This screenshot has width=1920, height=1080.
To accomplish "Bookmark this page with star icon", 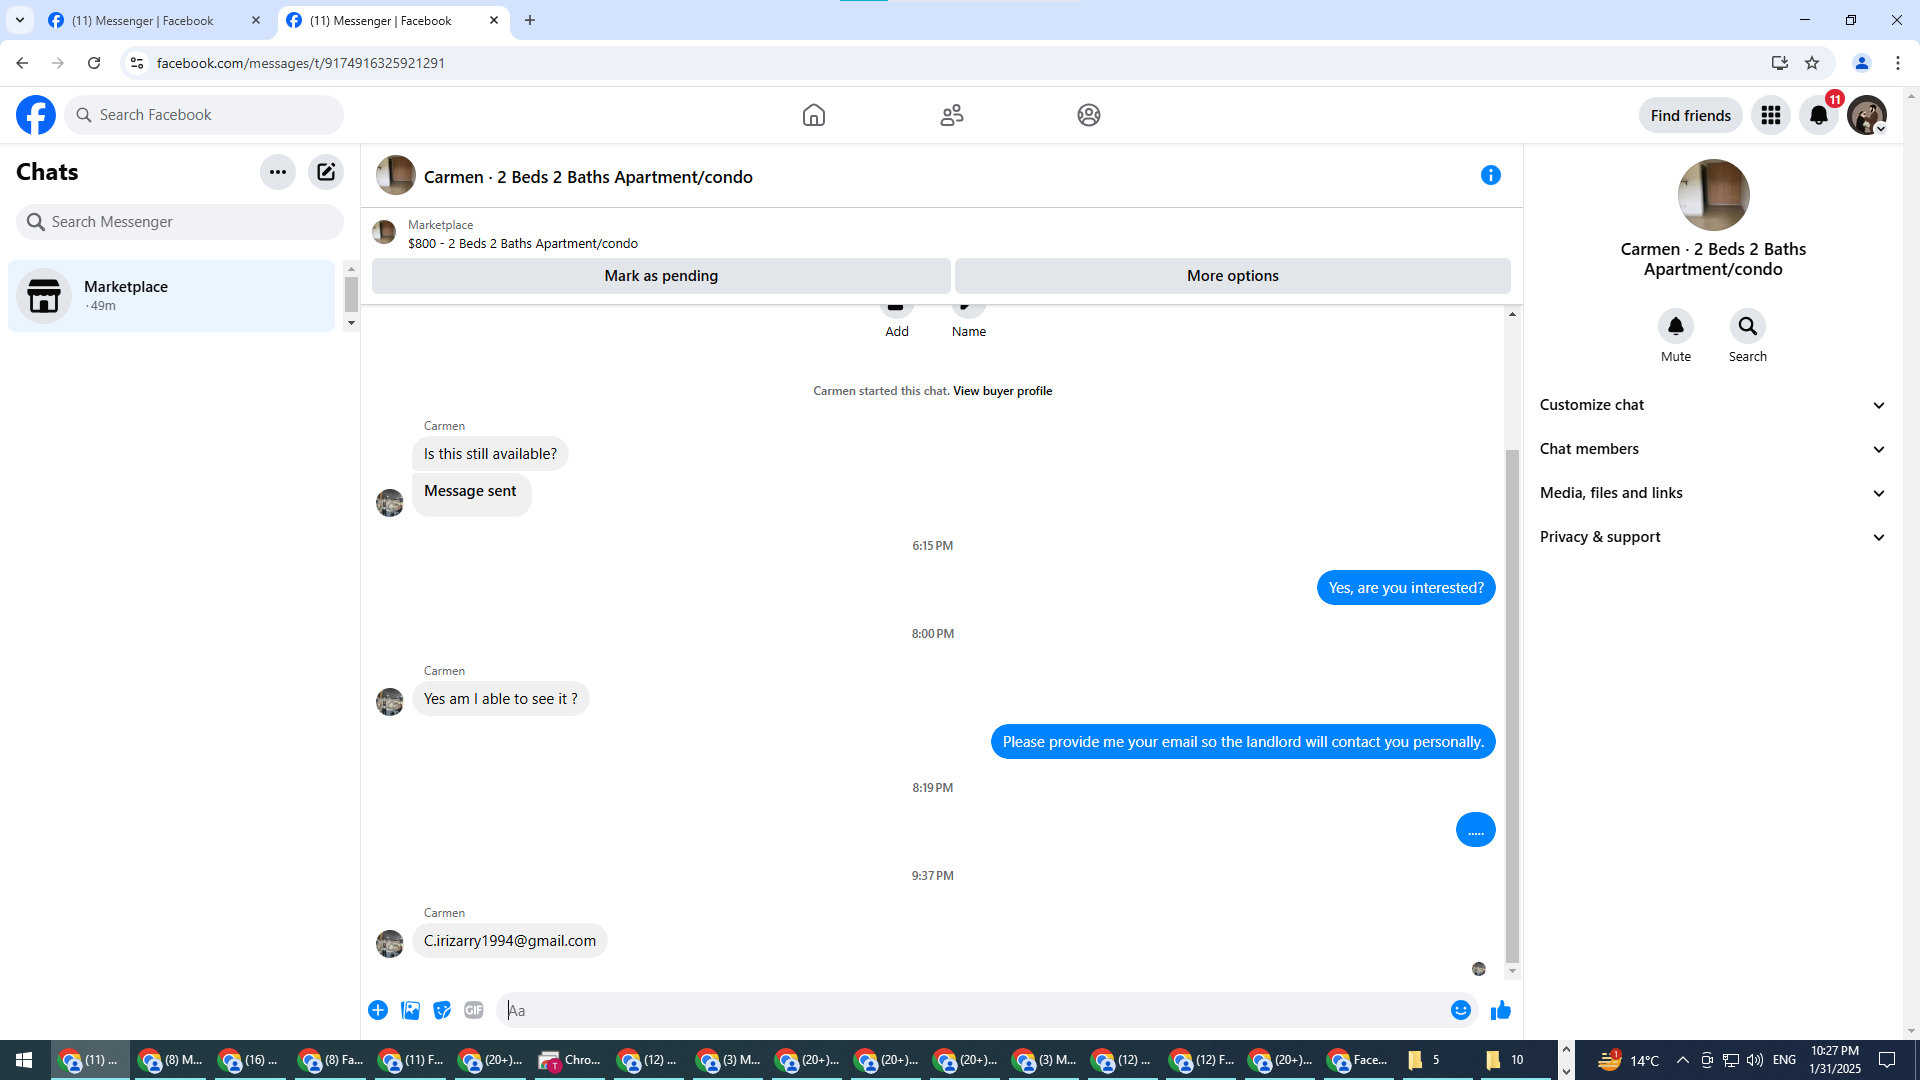I will pos(1812,63).
